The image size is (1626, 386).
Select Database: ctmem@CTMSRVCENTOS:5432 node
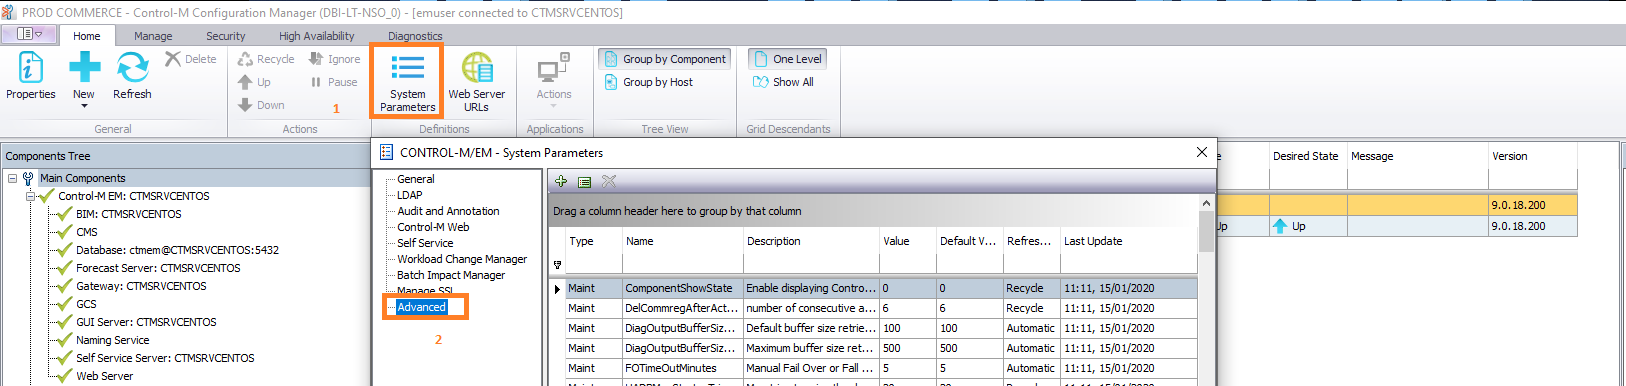coord(177,250)
